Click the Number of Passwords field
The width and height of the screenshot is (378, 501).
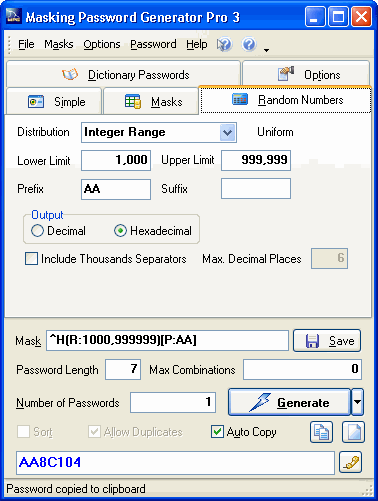173,402
